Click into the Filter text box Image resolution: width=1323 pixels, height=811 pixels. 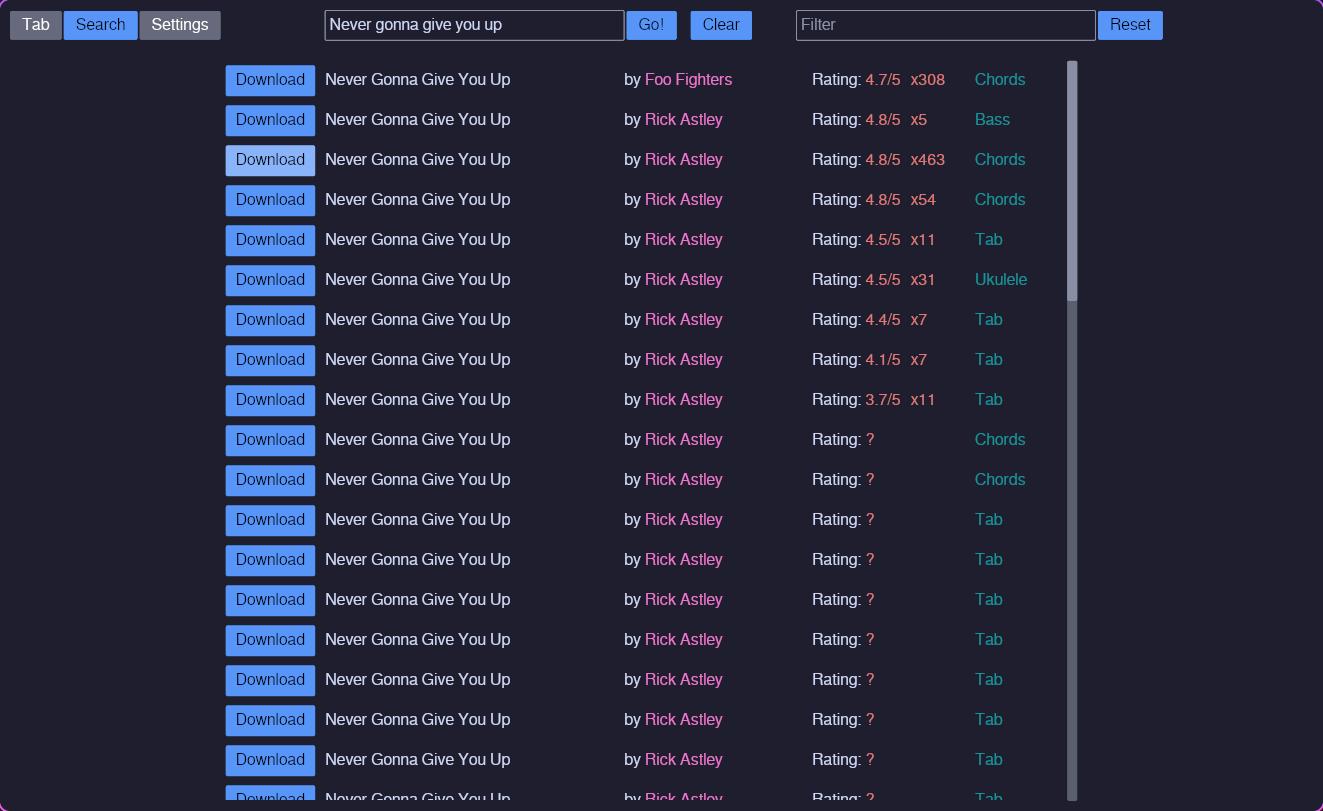945,25
